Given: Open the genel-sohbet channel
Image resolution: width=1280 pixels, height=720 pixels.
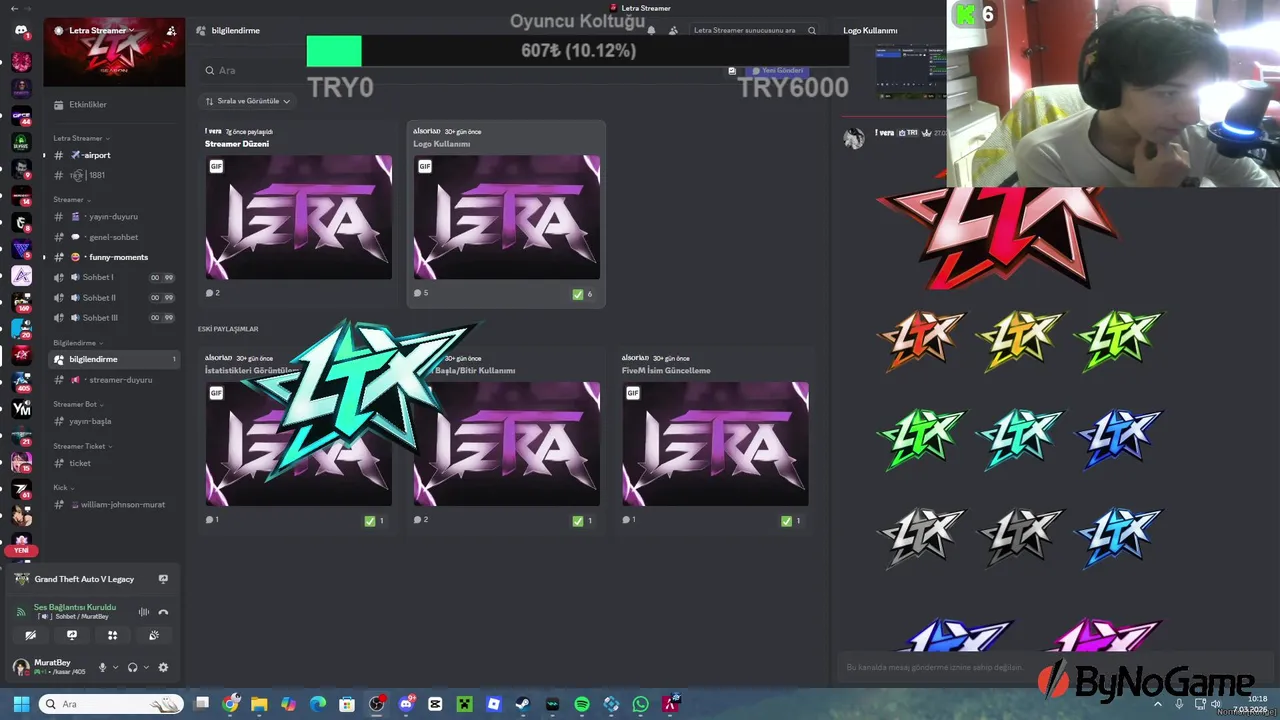Looking at the screenshot, I should tap(114, 237).
